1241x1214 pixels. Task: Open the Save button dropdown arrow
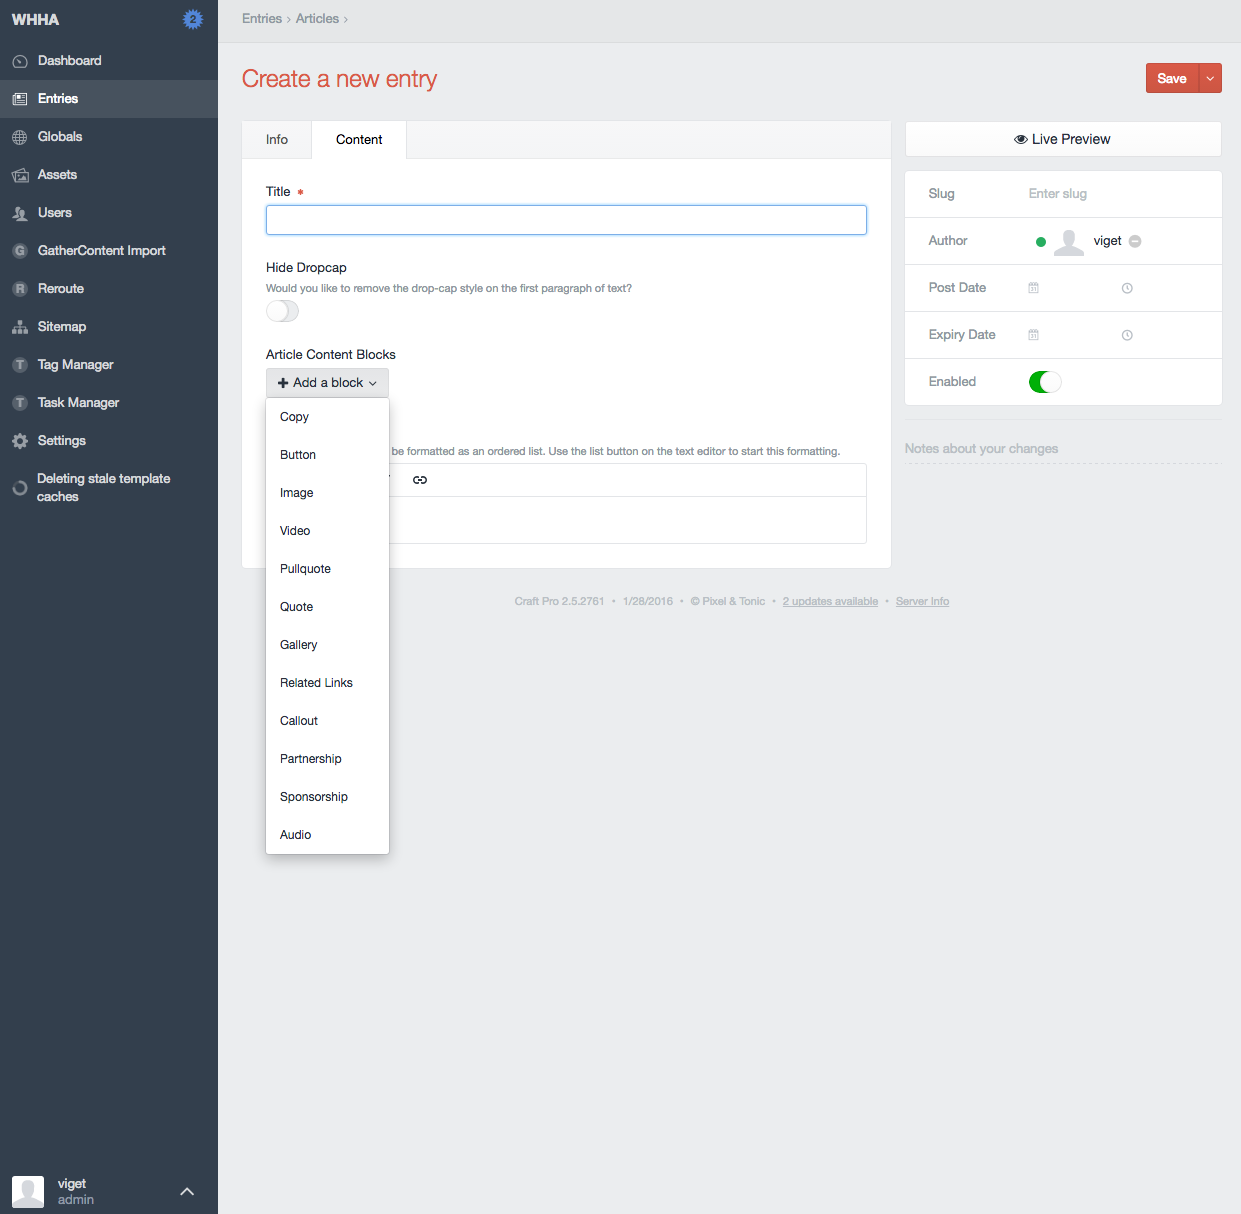[x=1210, y=79]
